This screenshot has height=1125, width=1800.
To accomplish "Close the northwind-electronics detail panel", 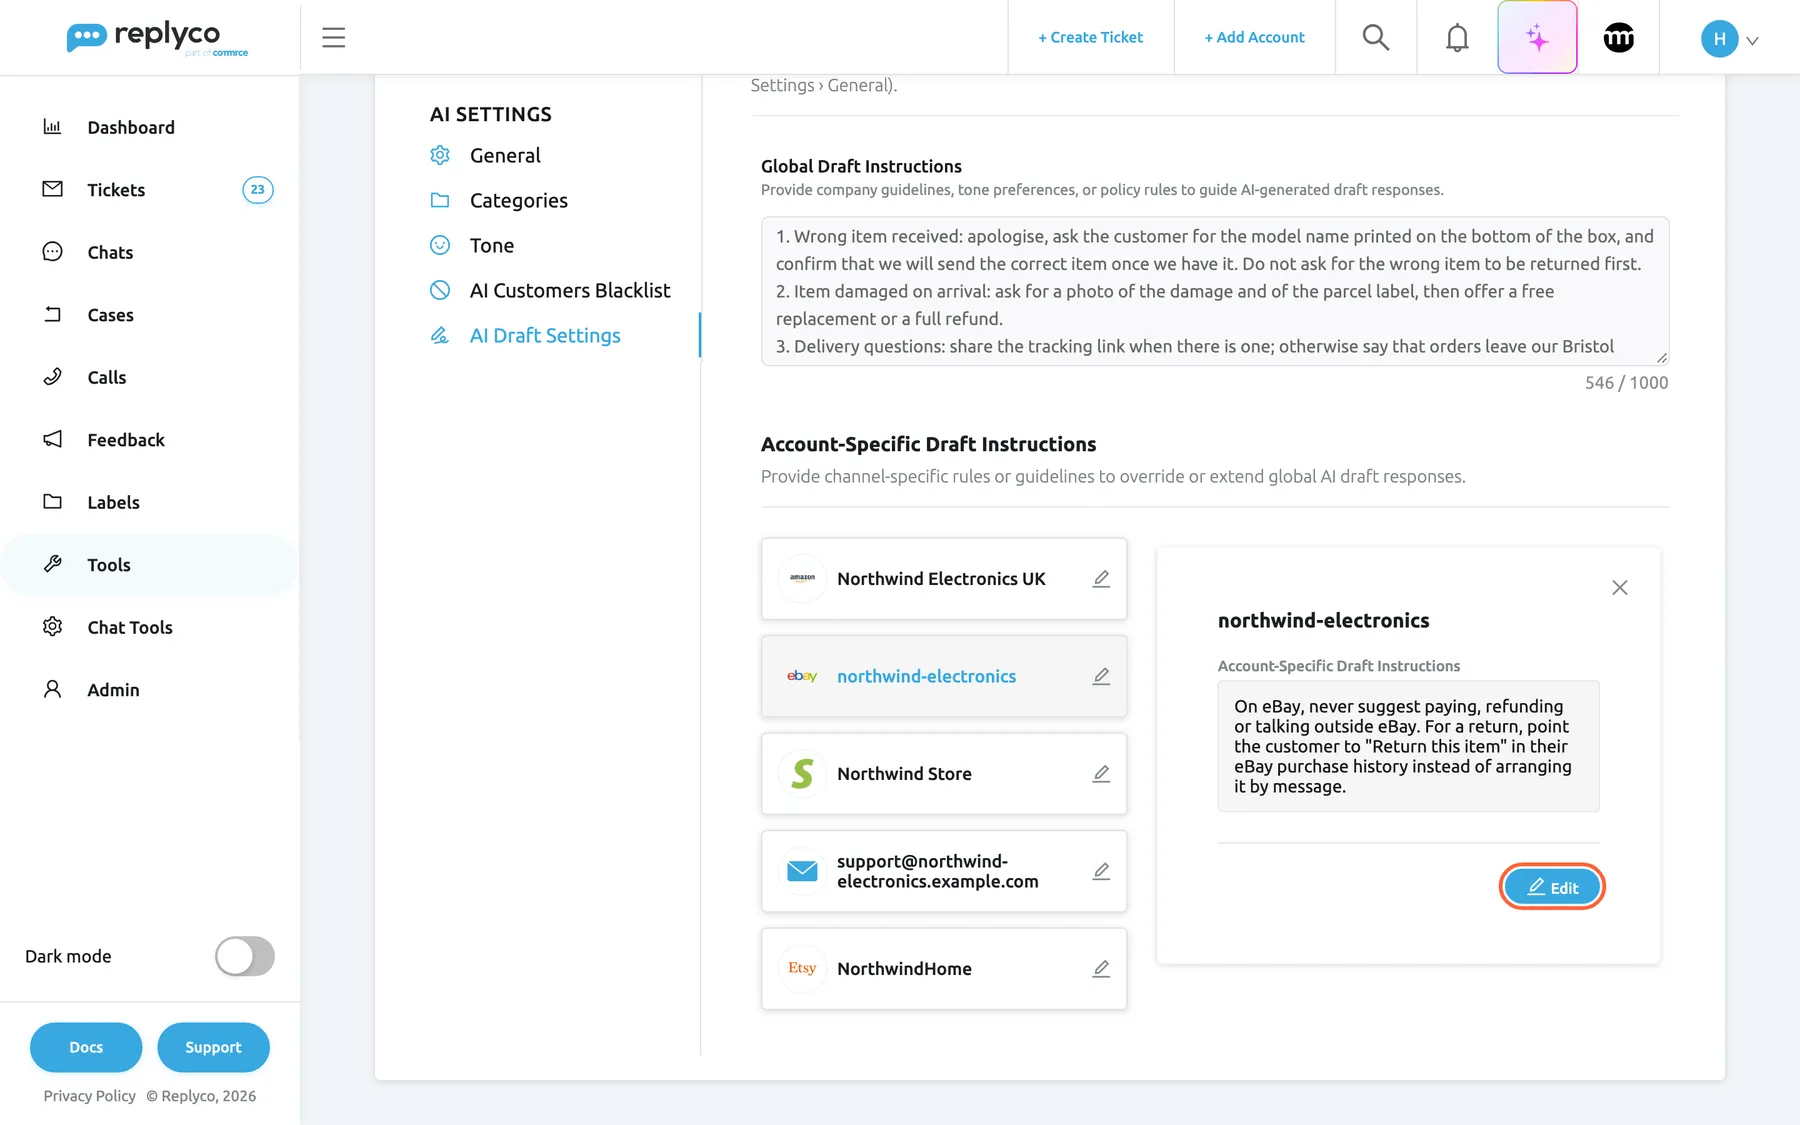I will point(1620,588).
